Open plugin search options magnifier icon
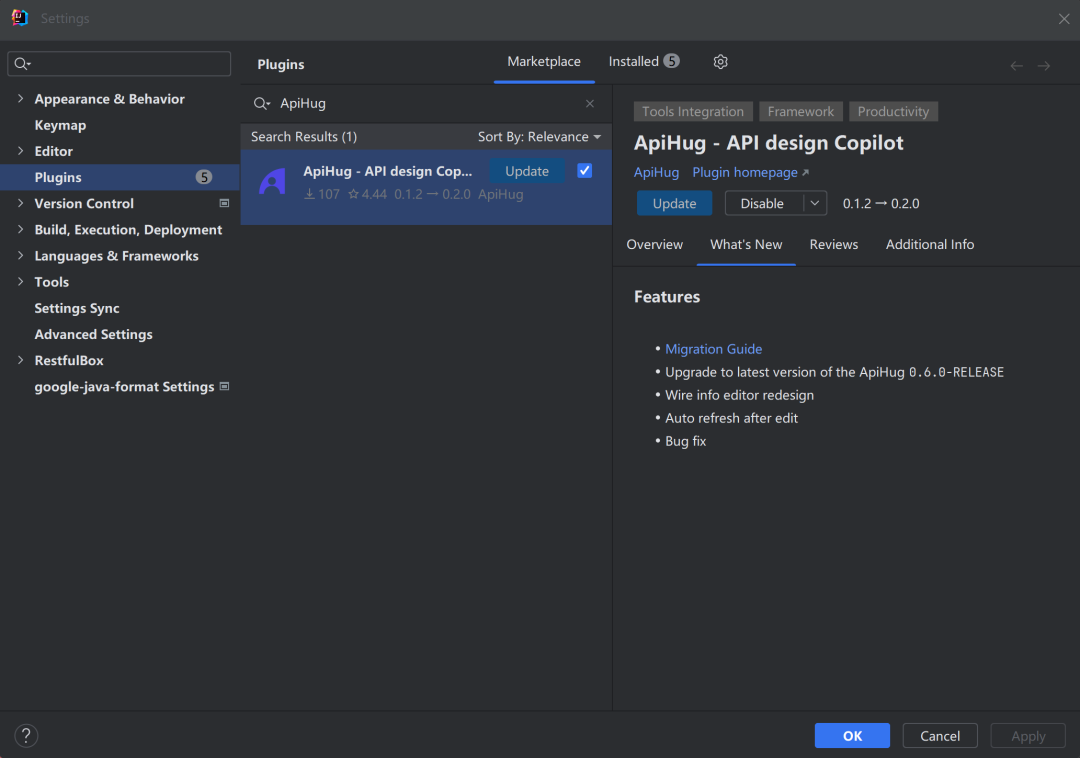 tap(261, 104)
